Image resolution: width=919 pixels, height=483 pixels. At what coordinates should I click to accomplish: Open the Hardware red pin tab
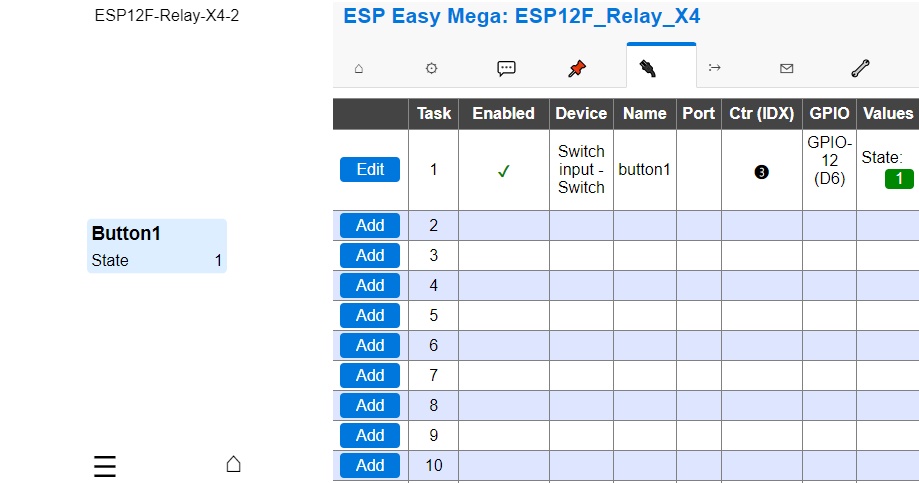[577, 69]
